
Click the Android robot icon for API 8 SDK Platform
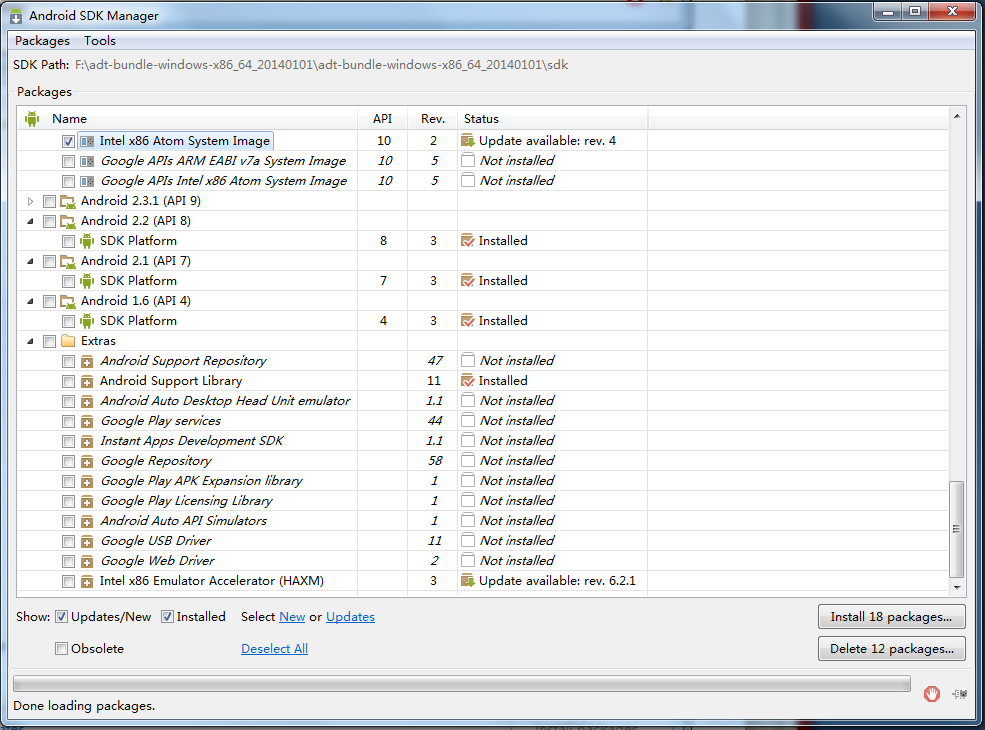(87, 241)
